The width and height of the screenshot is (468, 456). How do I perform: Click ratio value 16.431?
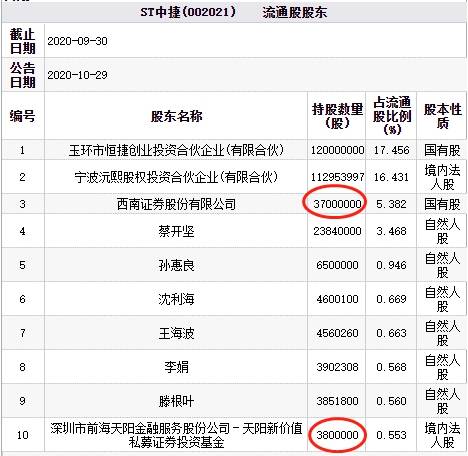391,177
